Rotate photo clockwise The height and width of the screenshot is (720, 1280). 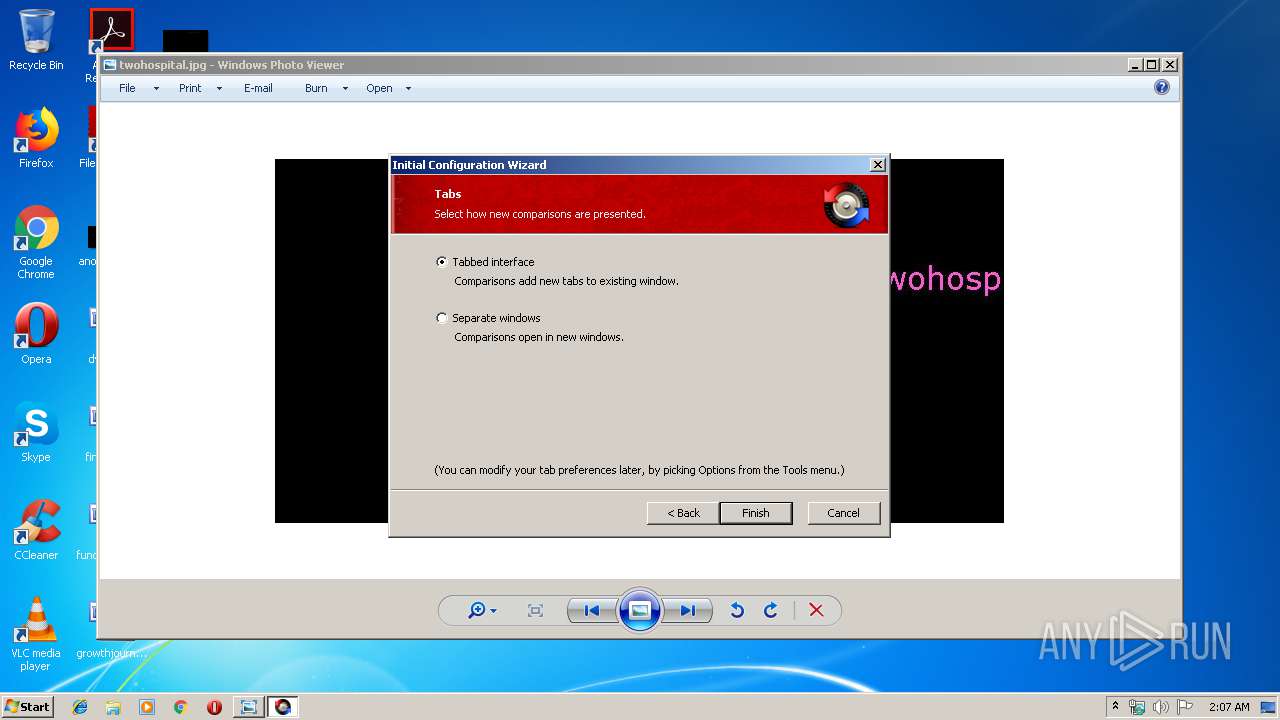(771, 610)
